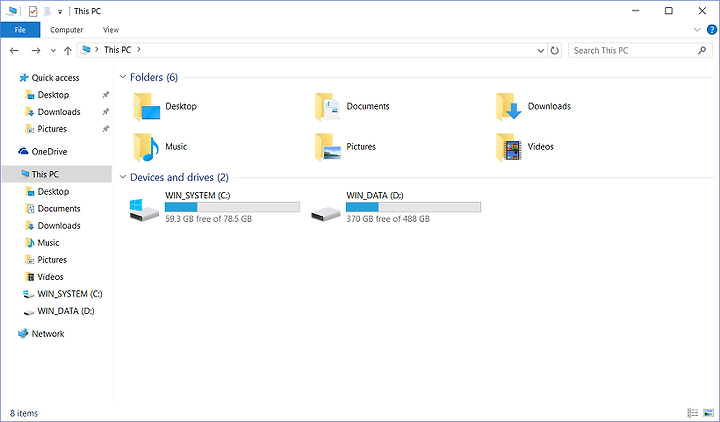Select Videos under This PC in sidebar
The width and height of the screenshot is (720, 422).
click(x=50, y=277)
